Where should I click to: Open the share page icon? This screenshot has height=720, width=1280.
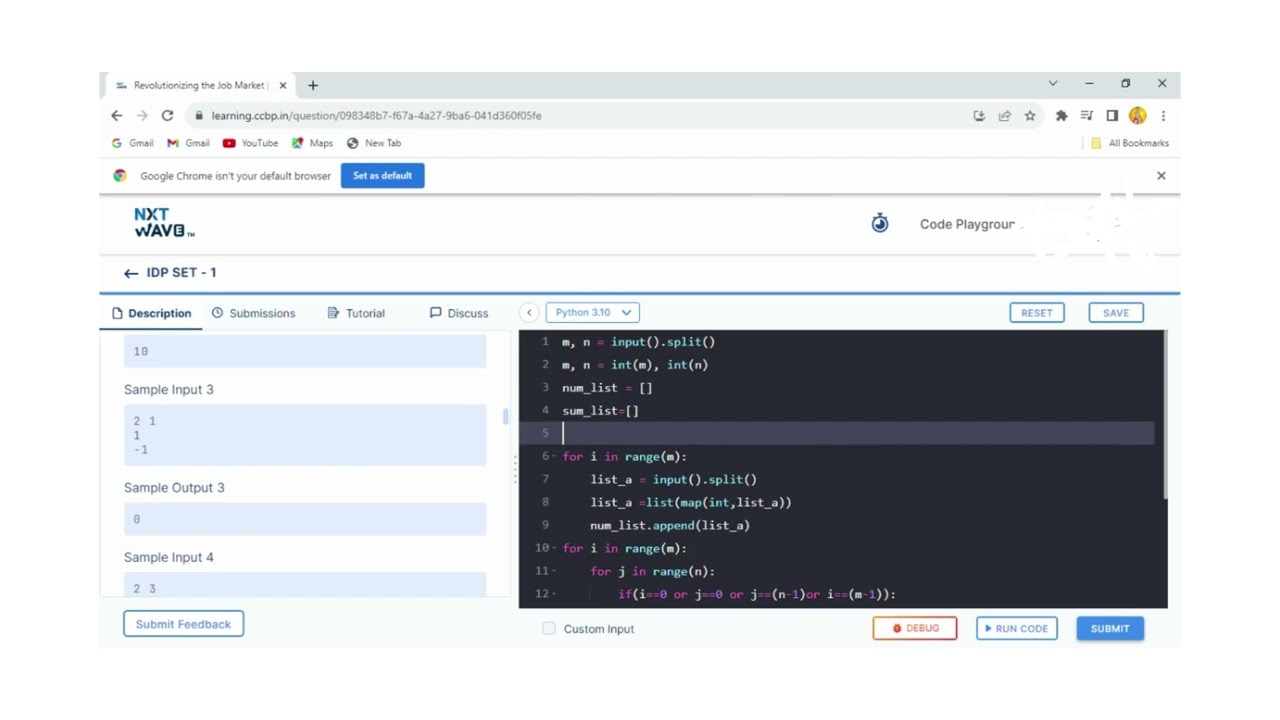click(1004, 116)
